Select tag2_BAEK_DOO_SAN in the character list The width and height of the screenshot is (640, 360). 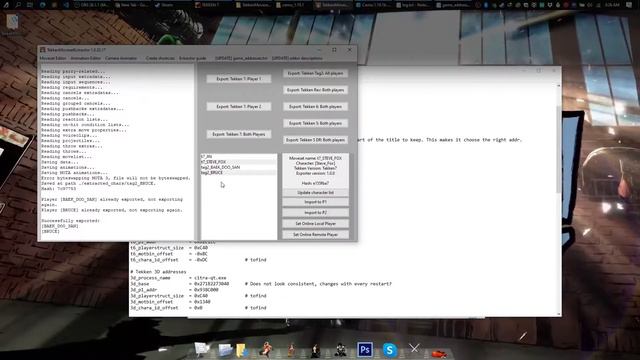pos(238,167)
